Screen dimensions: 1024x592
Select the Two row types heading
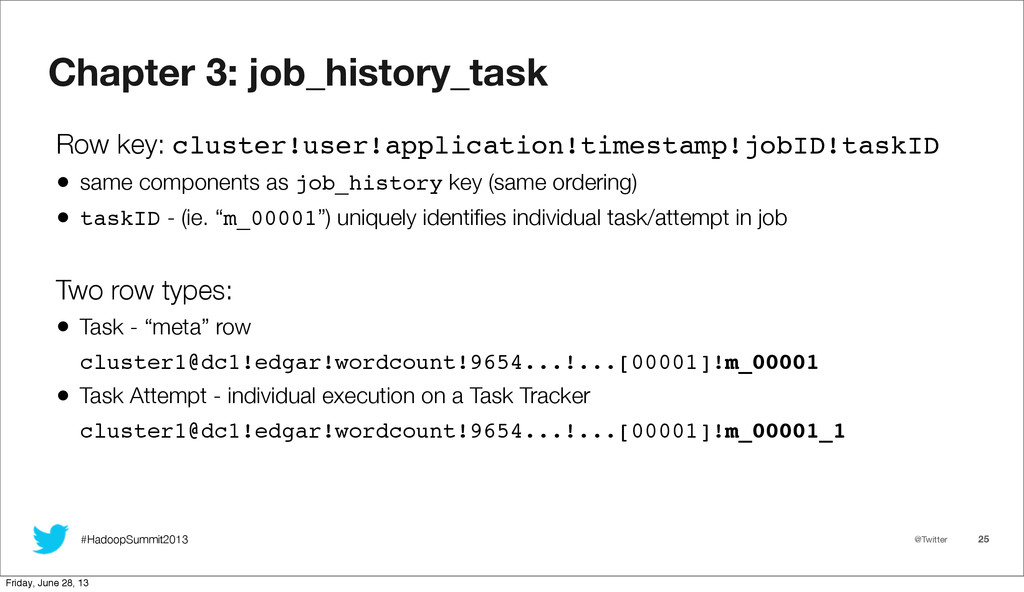click(x=144, y=291)
